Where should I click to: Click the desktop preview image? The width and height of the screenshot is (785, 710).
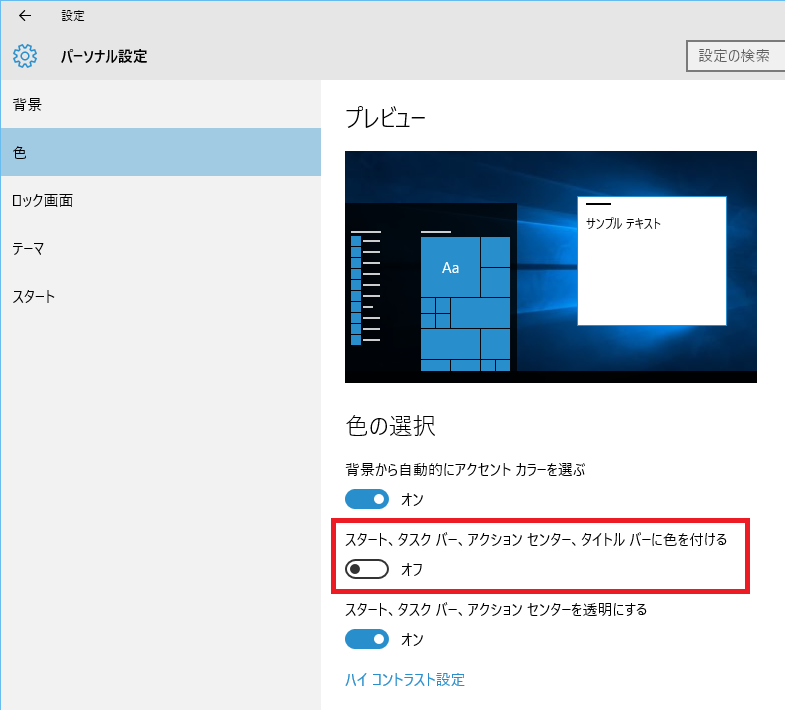click(x=551, y=267)
